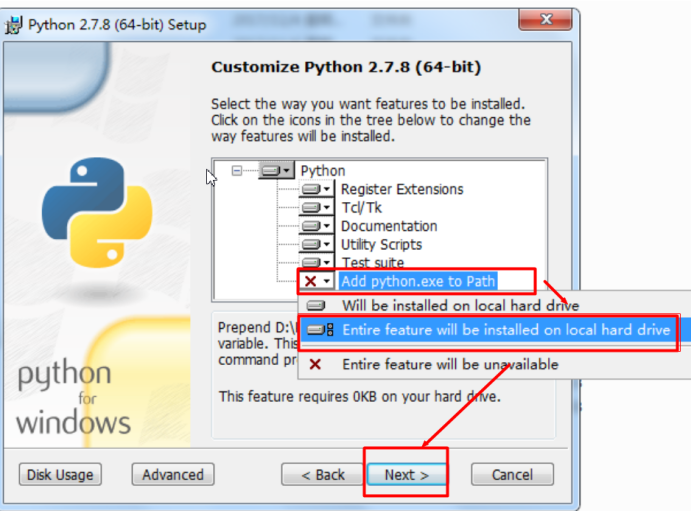Click the Advanced button
The width and height of the screenshot is (692, 511).
click(x=173, y=474)
